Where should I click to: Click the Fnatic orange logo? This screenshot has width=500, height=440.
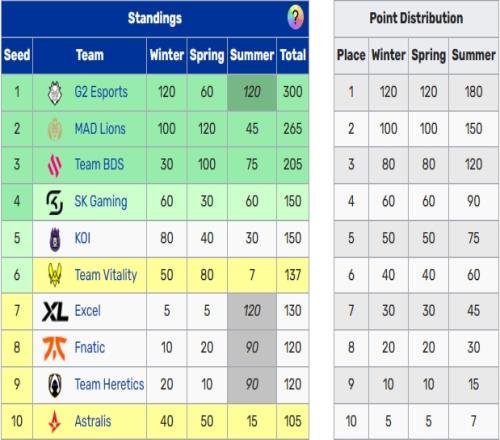[x=55, y=348]
